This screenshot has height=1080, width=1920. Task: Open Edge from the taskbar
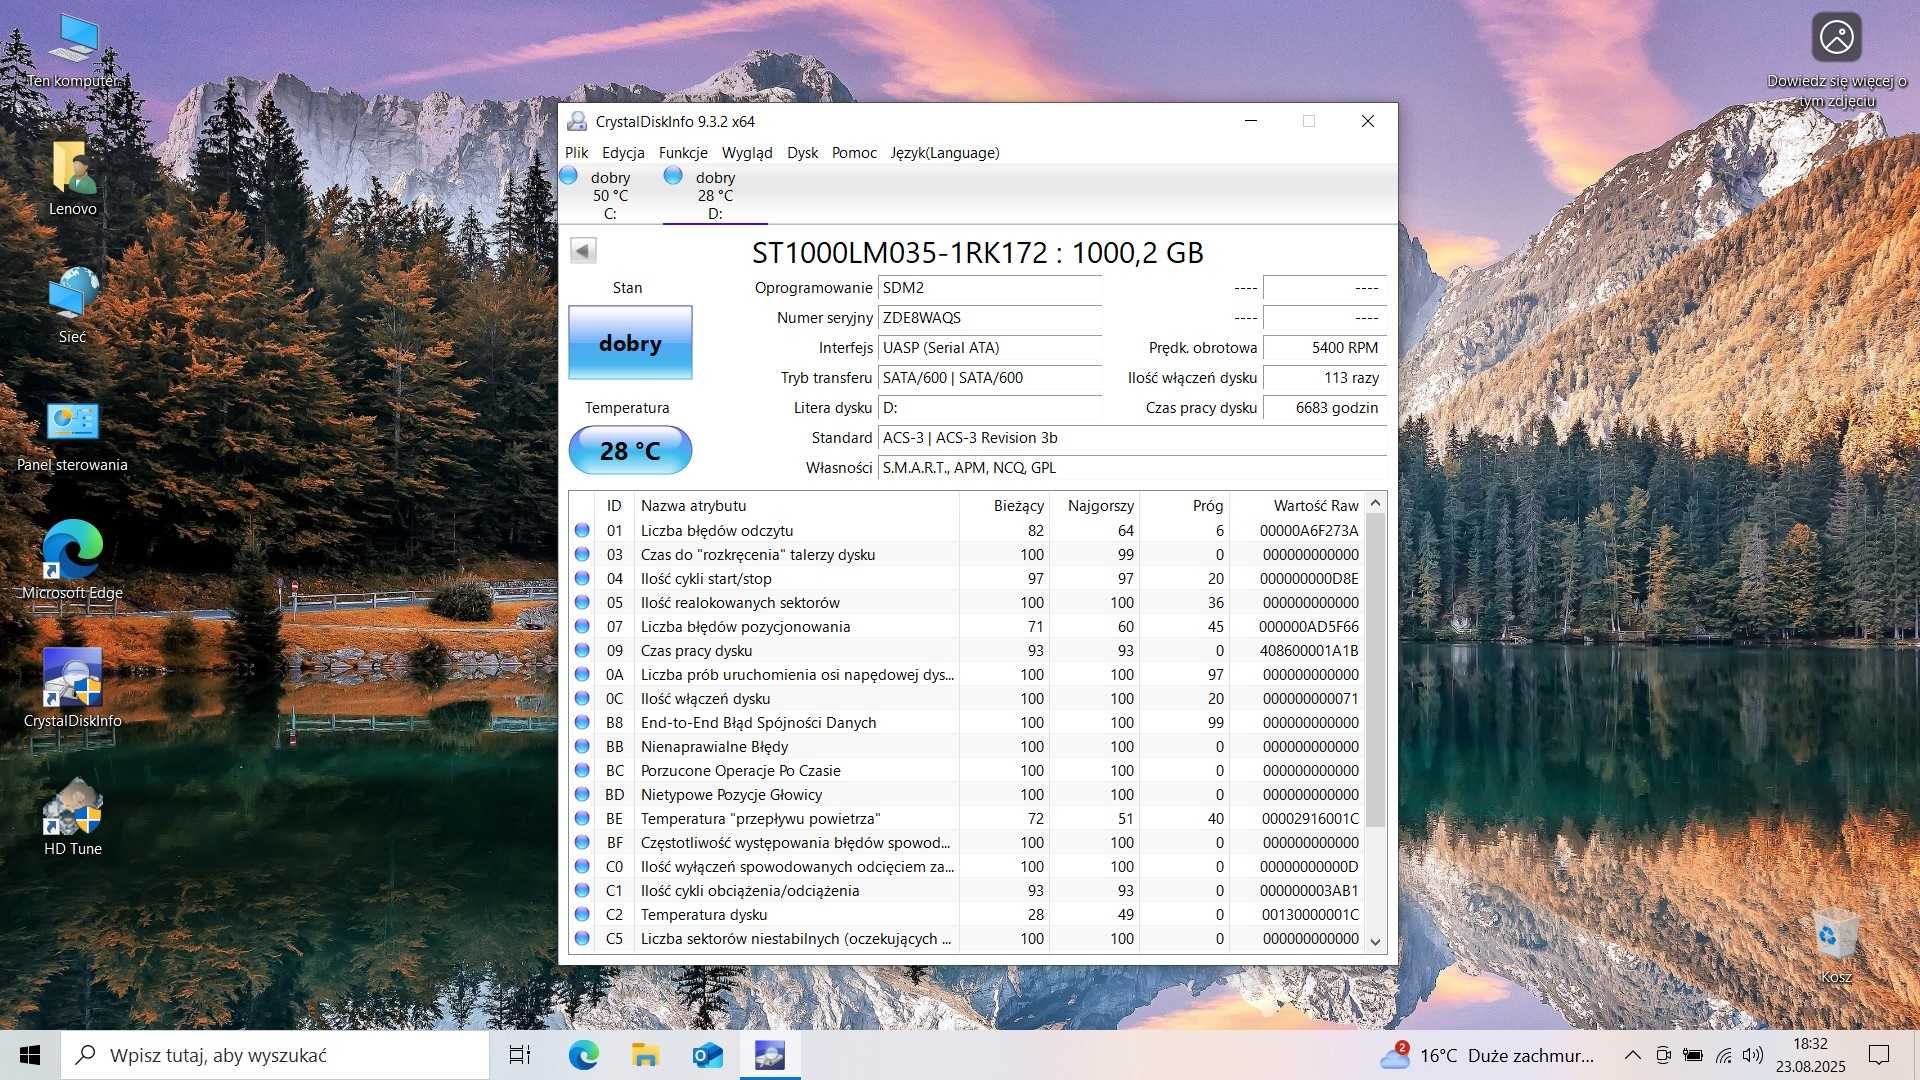pyautogui.click(x=584, y=1055)
